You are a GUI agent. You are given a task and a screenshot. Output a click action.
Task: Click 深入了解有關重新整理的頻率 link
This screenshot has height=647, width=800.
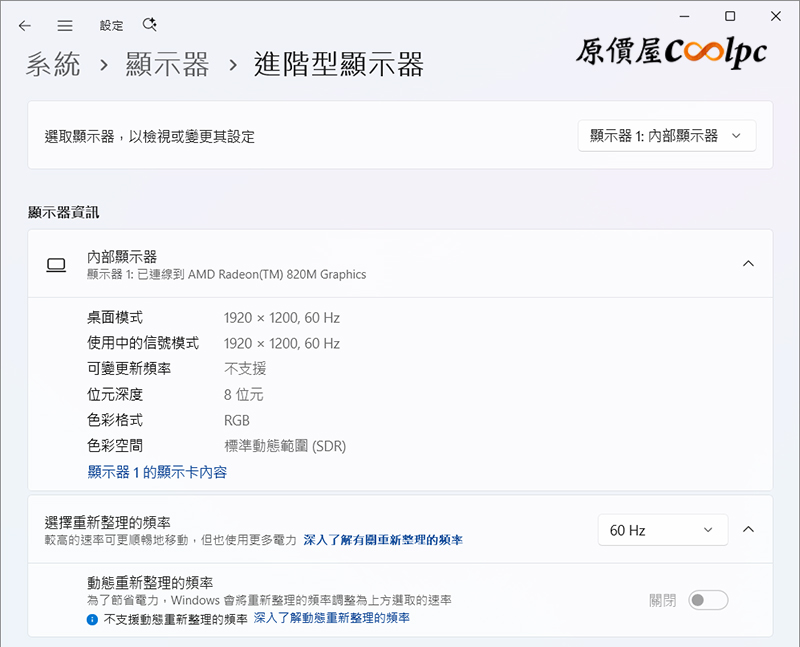click(383, 540)
